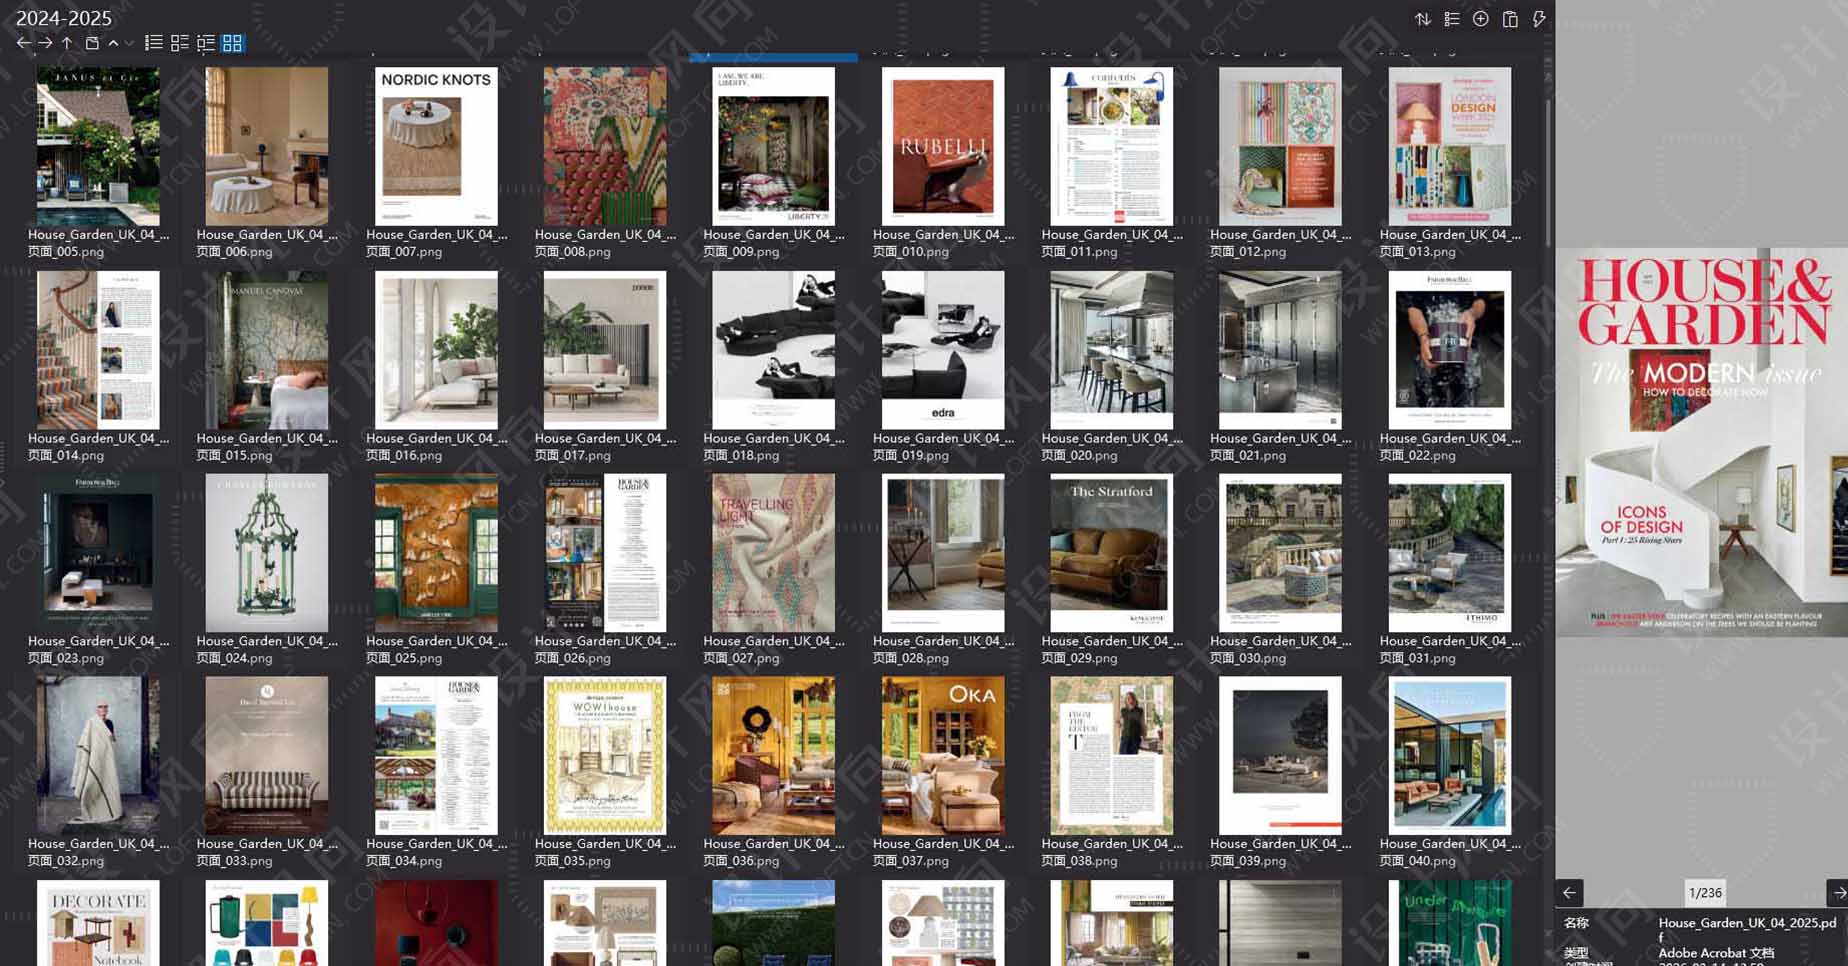Go to previous page of the PDF preview
The height and width of the screenshot is (966, 1848).
pyautogui.click(x=1568, y=893)
